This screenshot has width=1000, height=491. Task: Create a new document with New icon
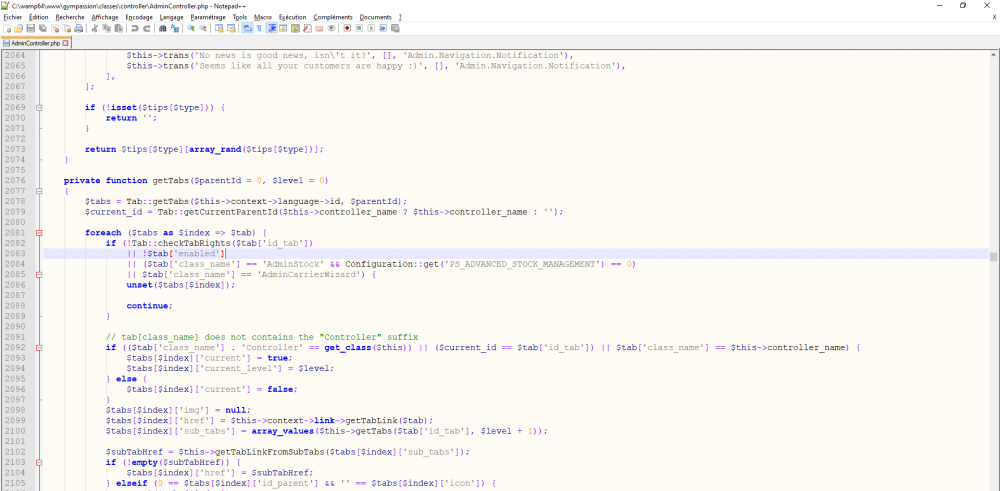tap(7, 28)
